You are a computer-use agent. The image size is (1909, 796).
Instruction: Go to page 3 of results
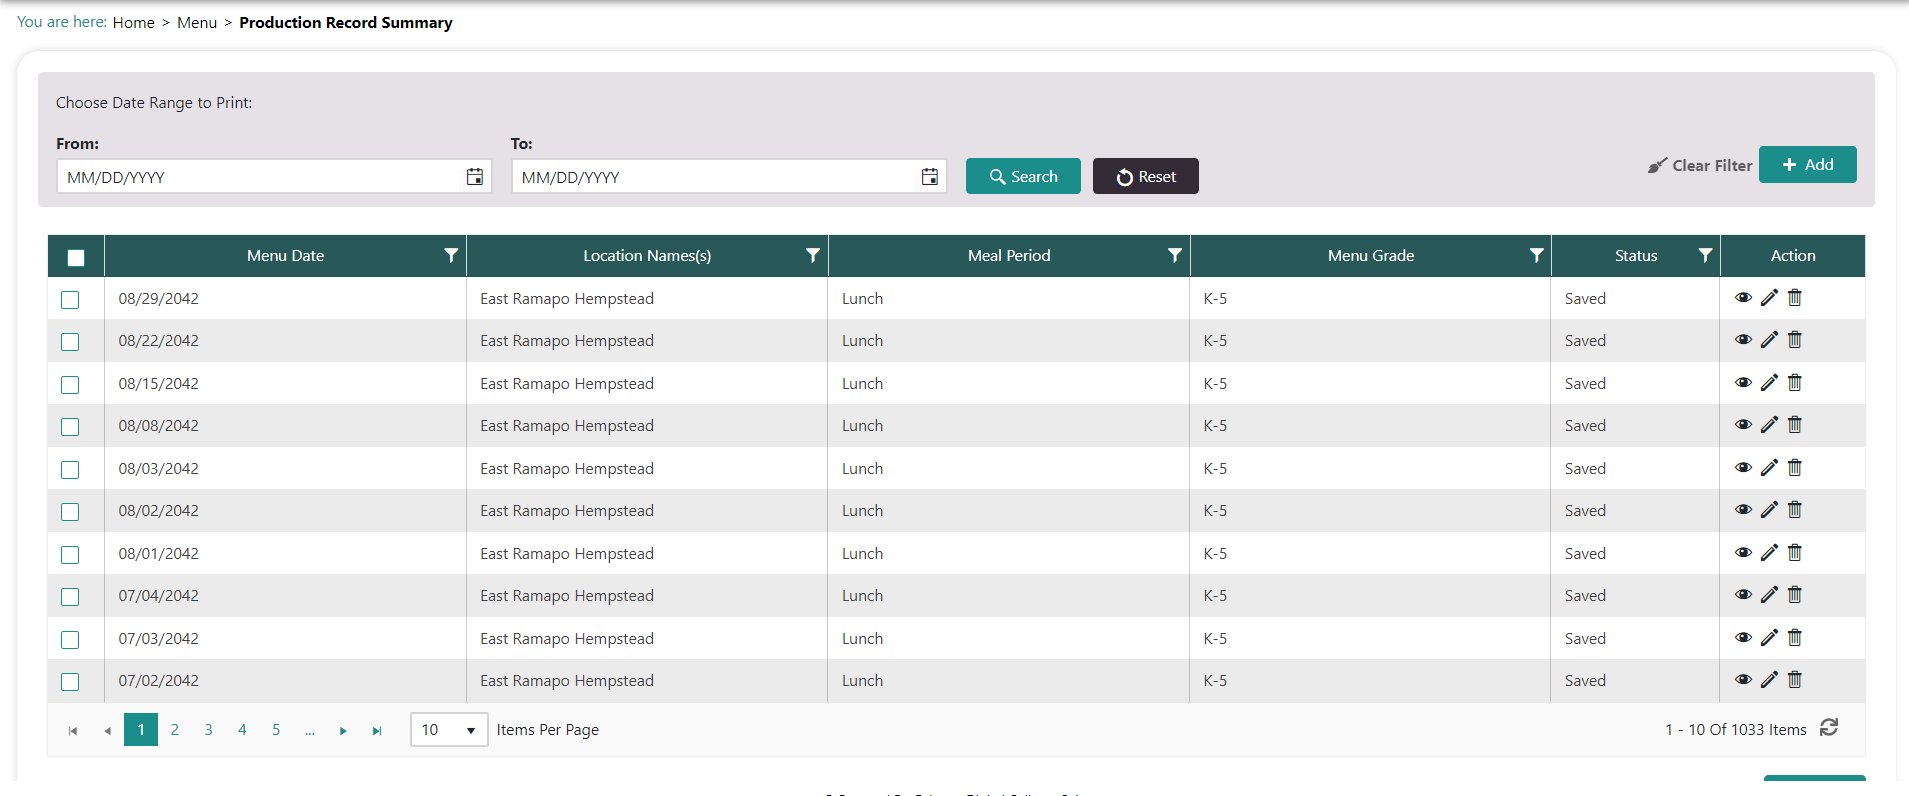coord(208,730)
